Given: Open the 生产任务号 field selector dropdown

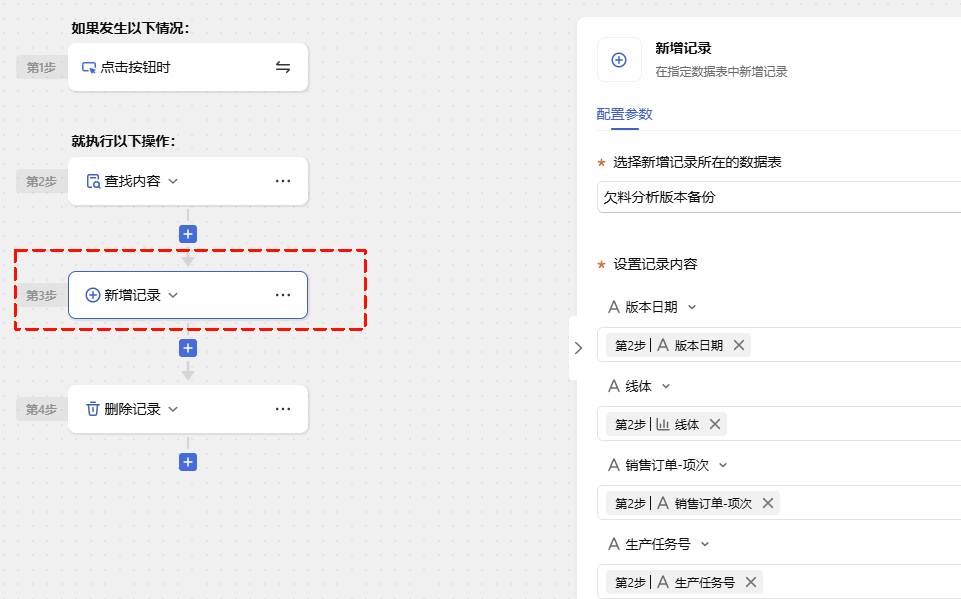Looking at the screenshot, I should (x=705, y=544).
